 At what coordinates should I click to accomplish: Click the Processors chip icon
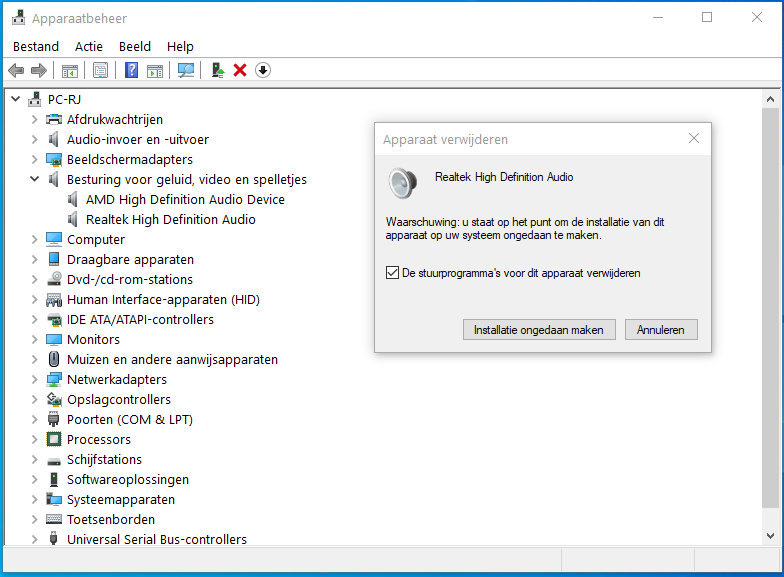tap(54, 439)
